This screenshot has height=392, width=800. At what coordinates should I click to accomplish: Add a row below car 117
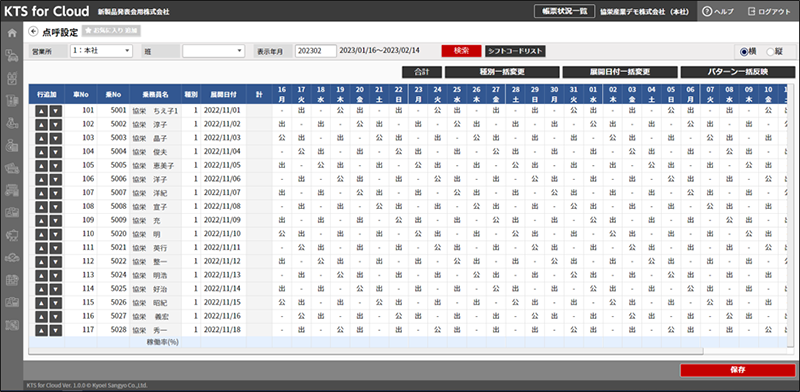point(55,330)
